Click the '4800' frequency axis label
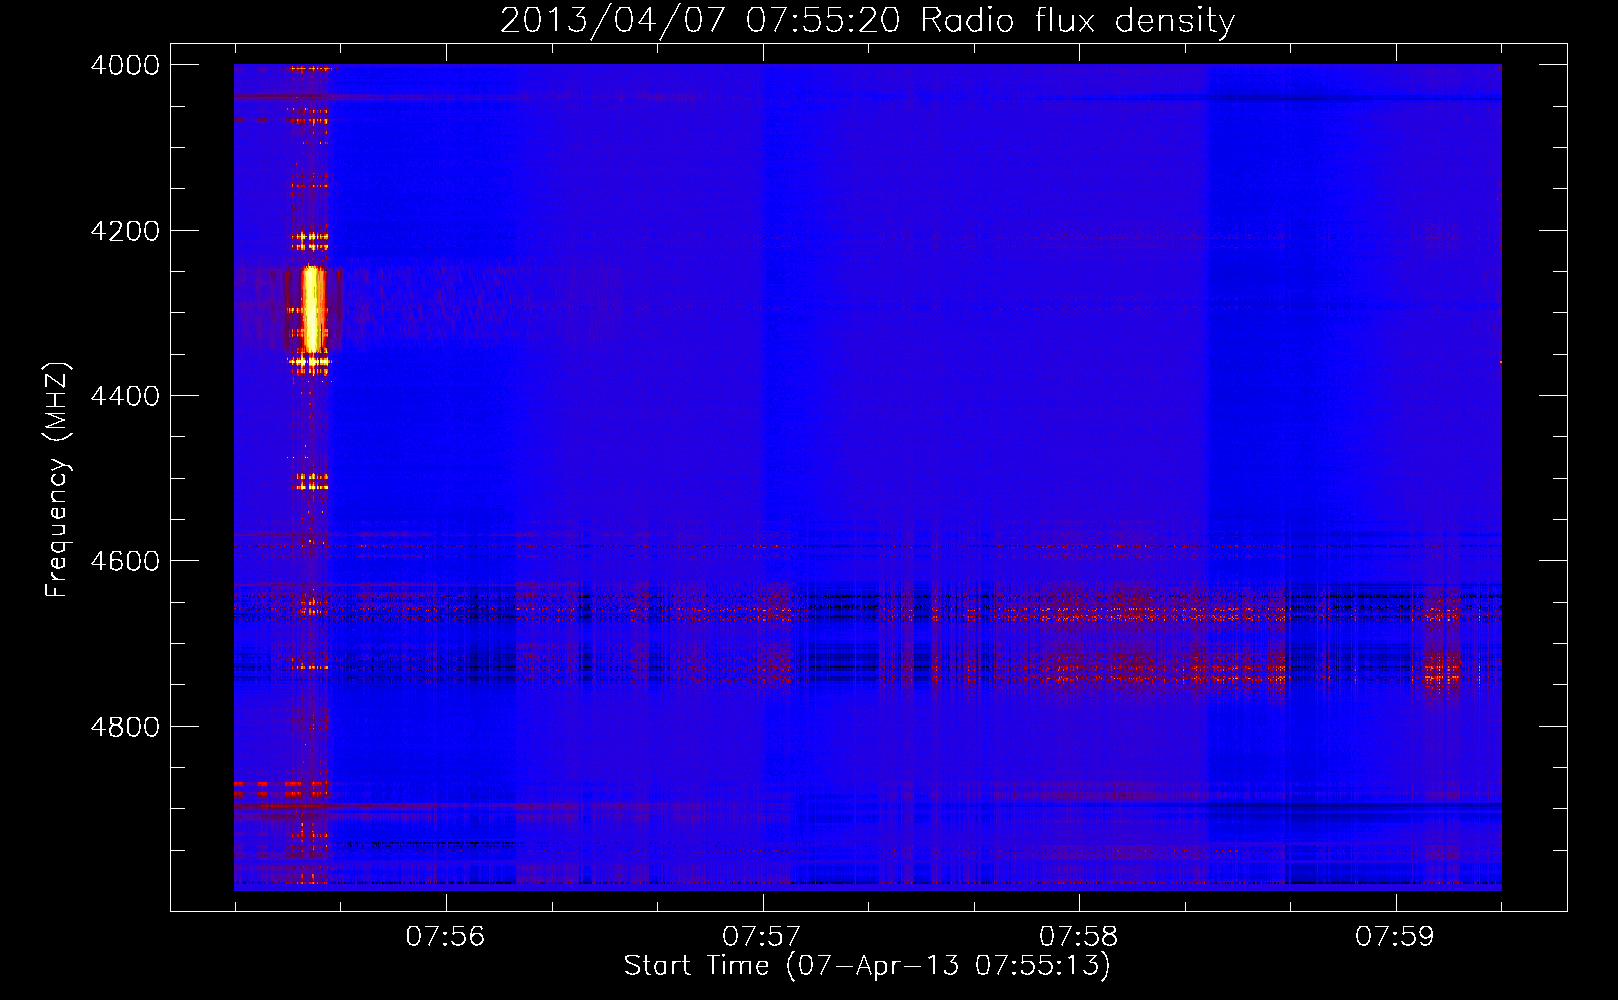This screenshot has width=1618, height=1000. point(125,727)
